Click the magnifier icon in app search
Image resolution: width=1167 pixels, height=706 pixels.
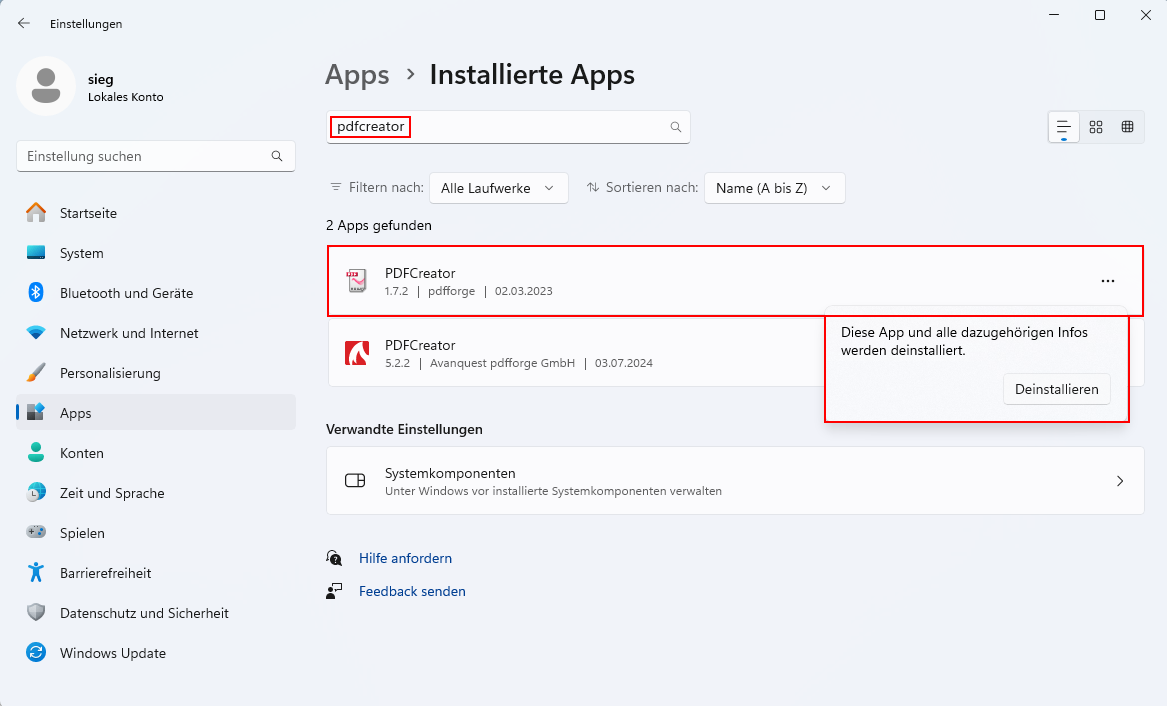coord(675,127)
